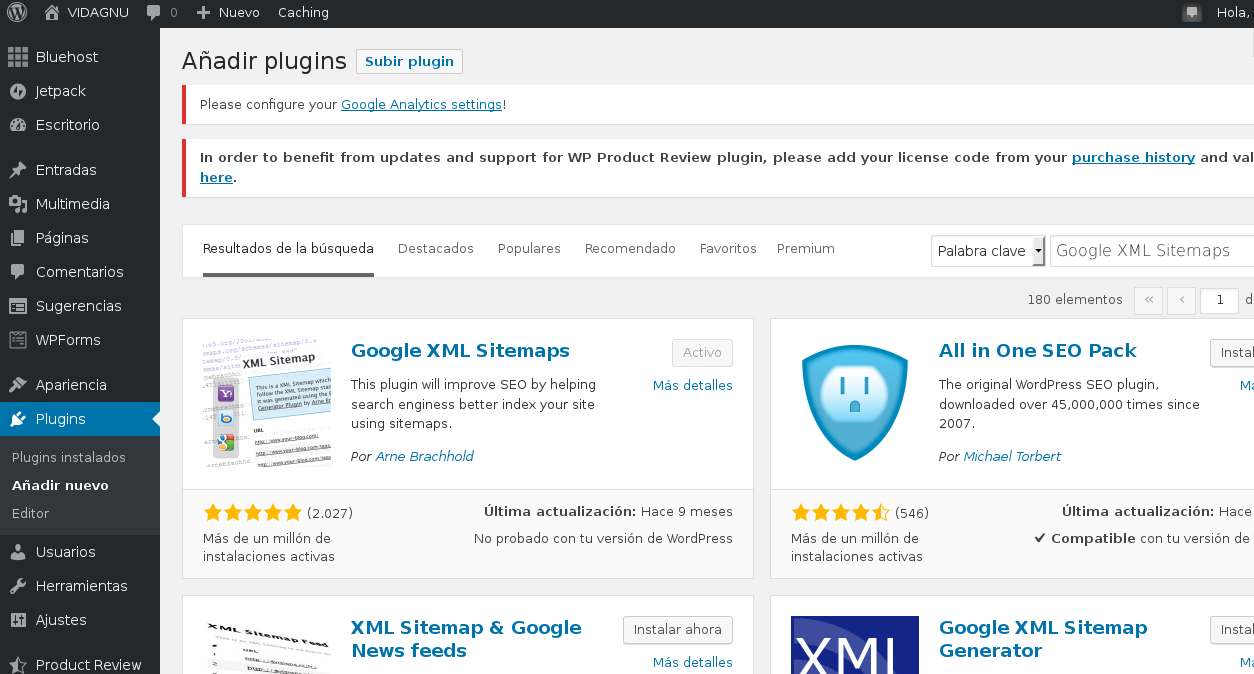Click the Herramientas wrench icon
1254x674 pixels.
coord(18,586)
